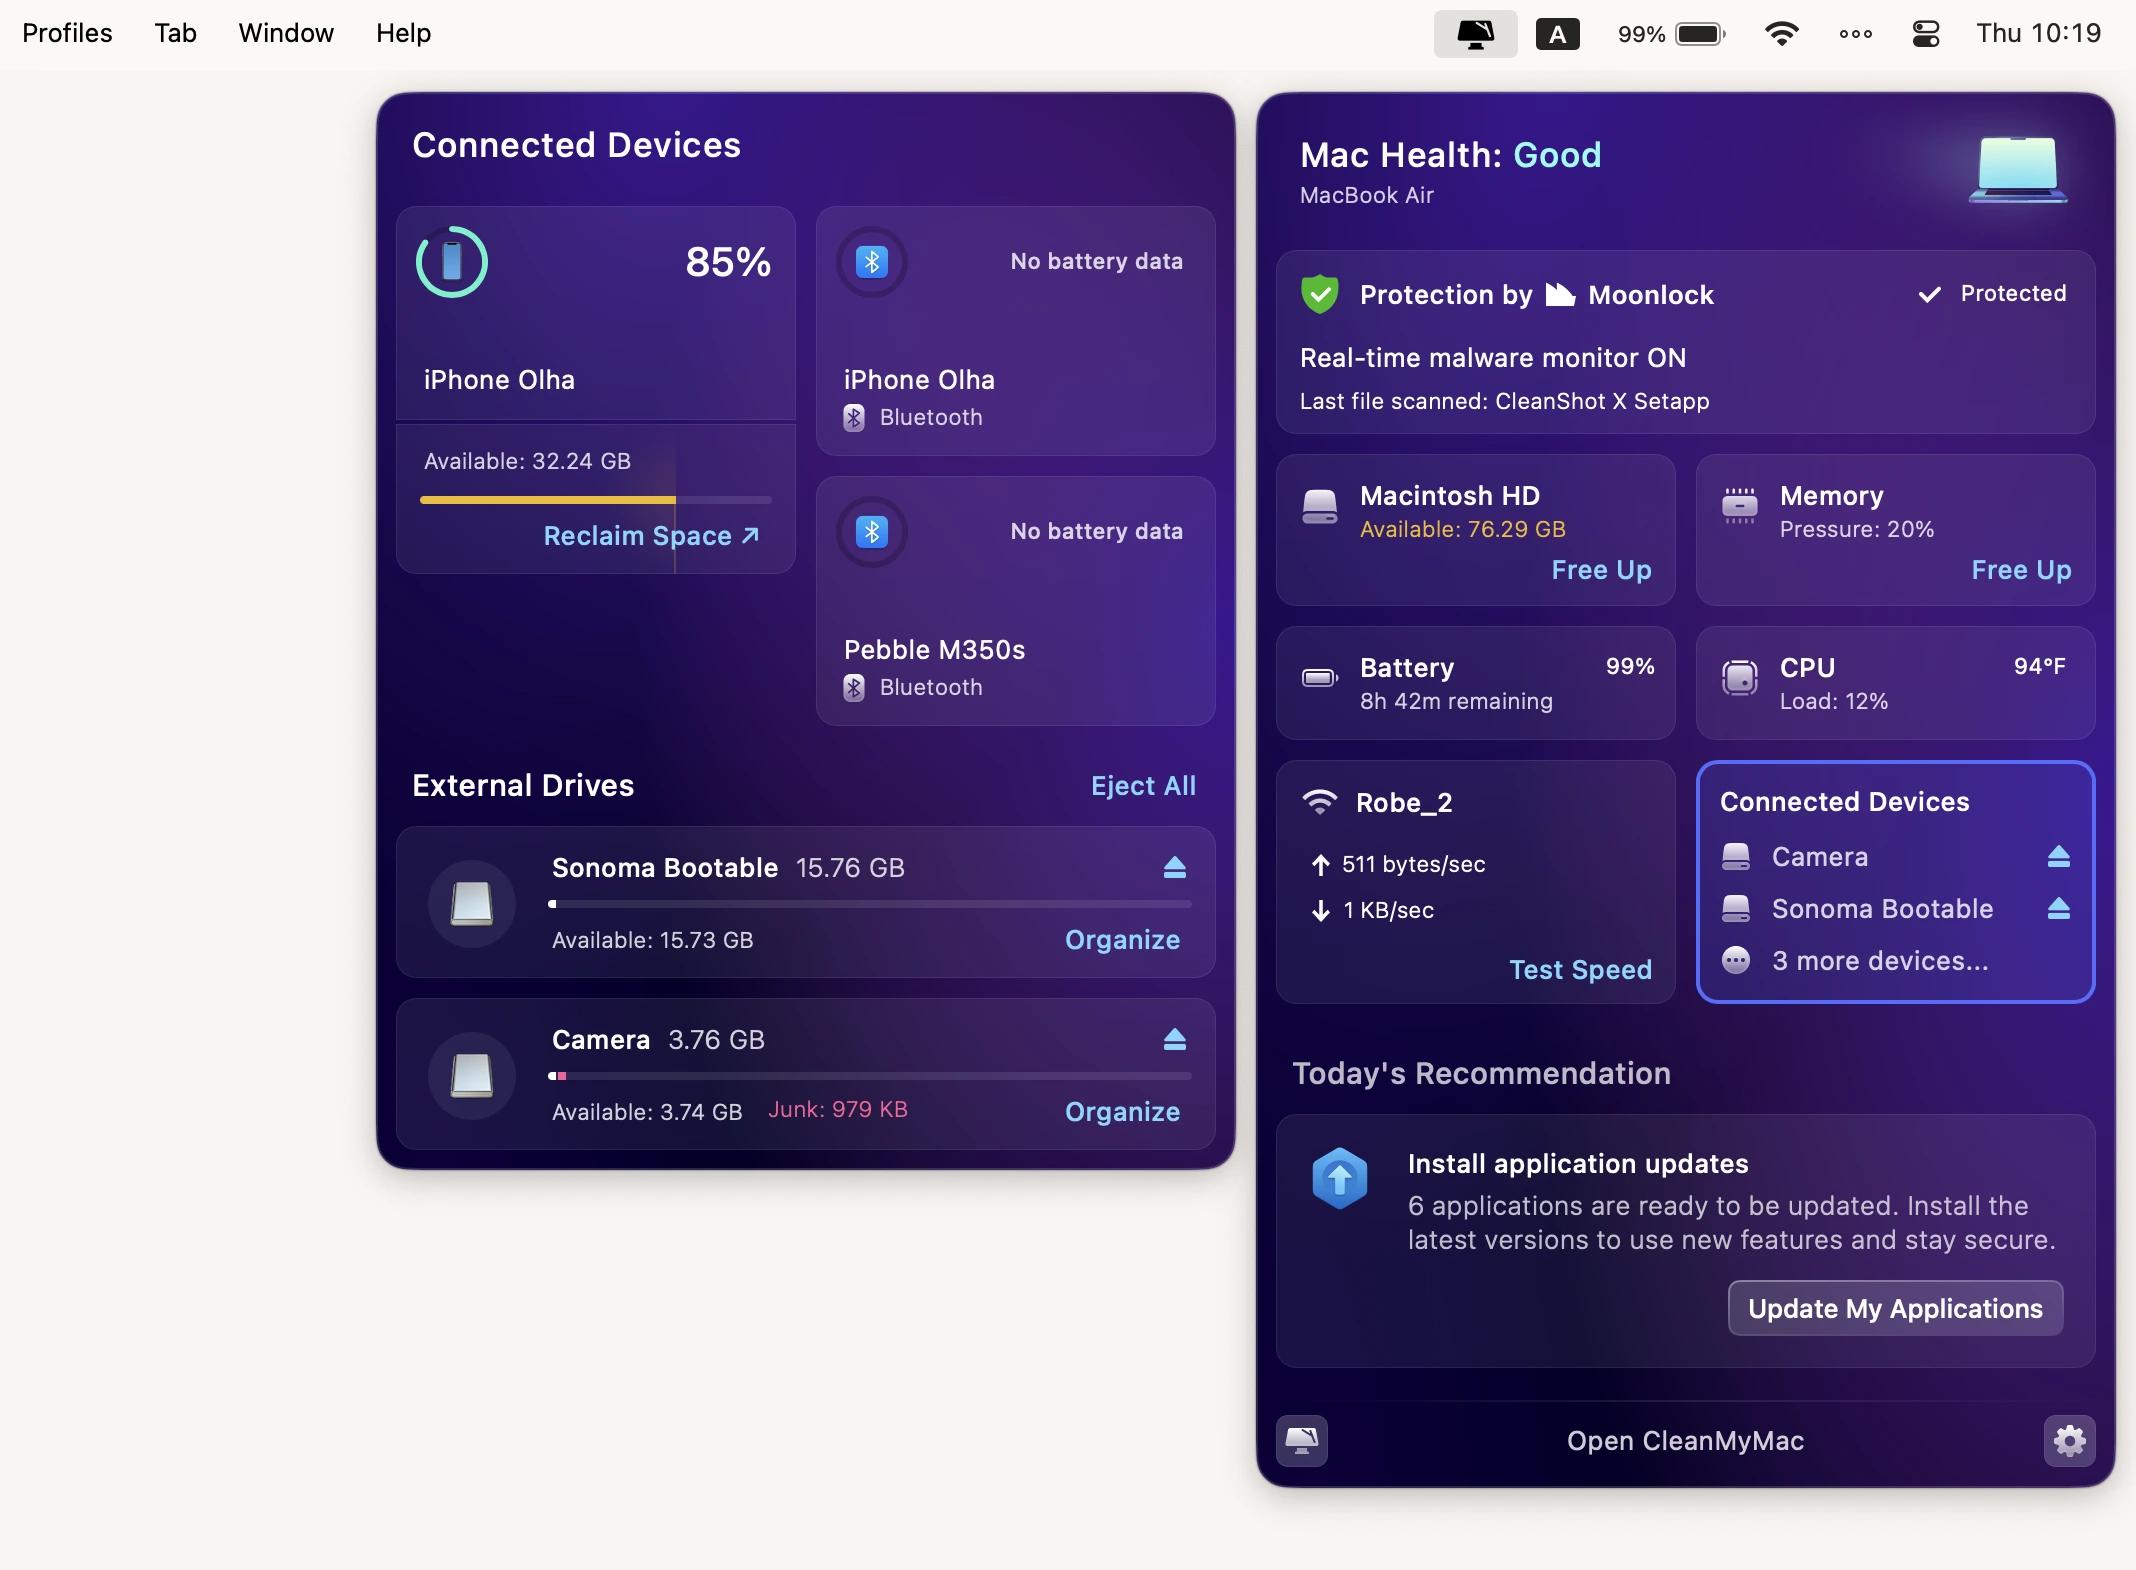Click the Battery tile icon

click(x=1320, y=678)
